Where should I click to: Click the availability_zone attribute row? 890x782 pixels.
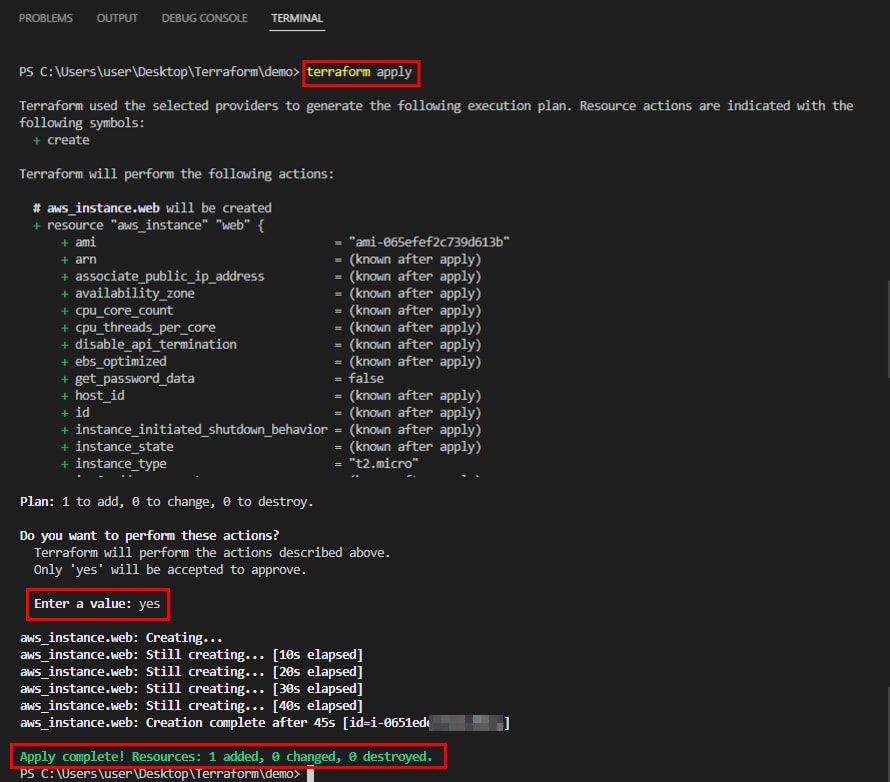(x=135, y=293)
